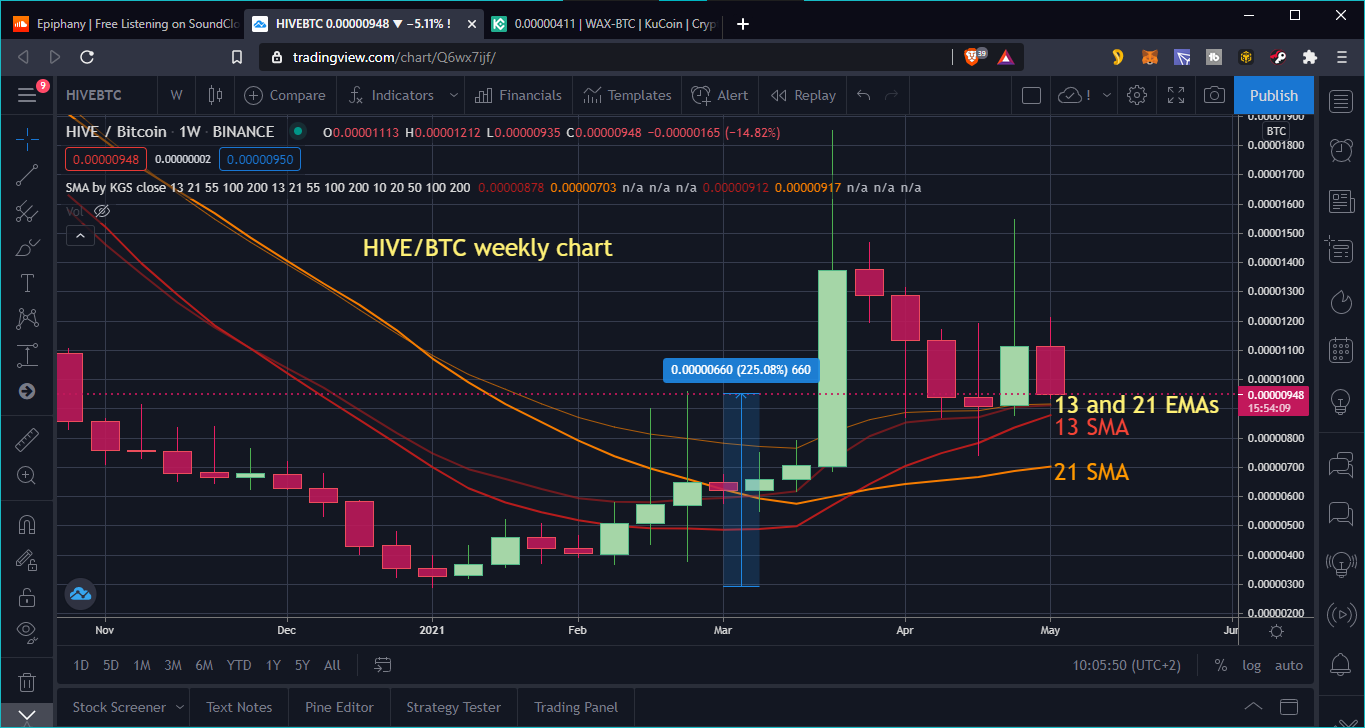Collapse the indicator legend chevron
This screenshot has width=1365, height=728.
coord(80,236)
